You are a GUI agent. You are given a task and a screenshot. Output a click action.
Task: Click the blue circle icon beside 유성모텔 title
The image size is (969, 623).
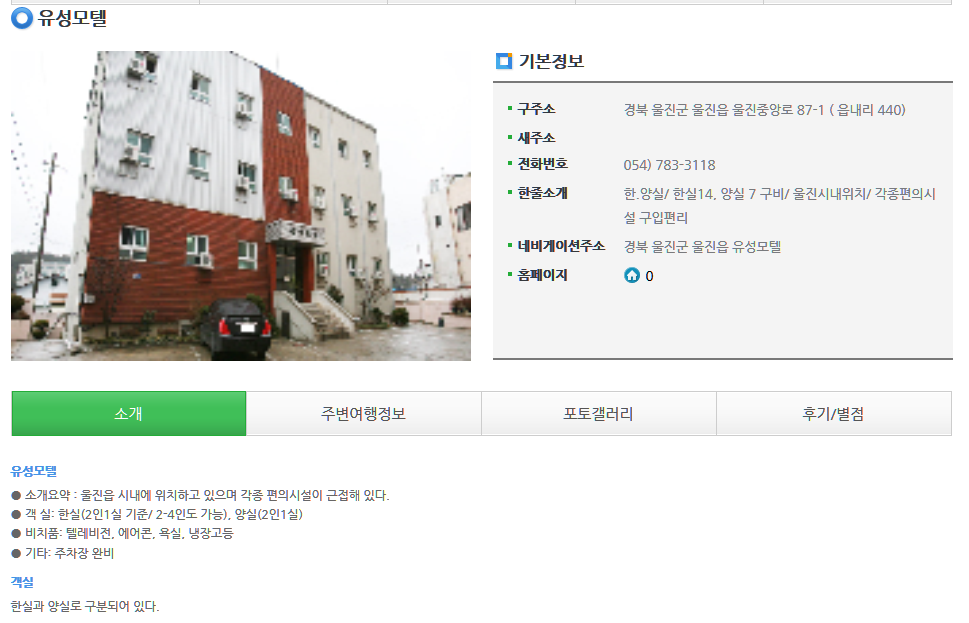click(x=22, y=18)
